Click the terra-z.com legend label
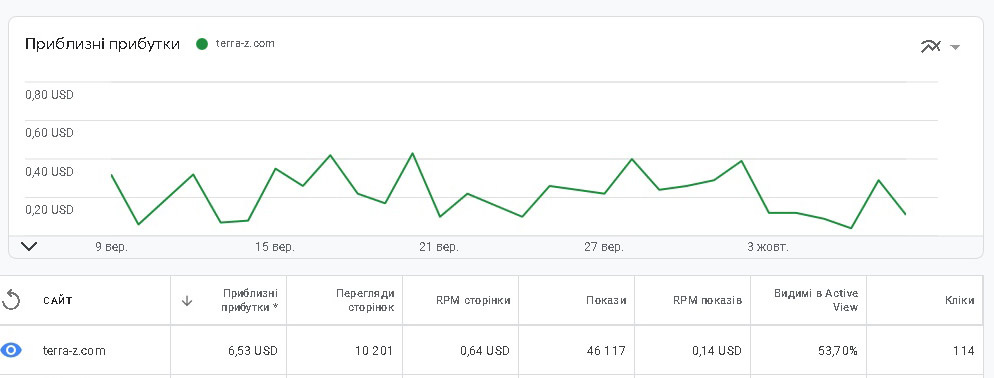Screen dimensions: 994x378 pos(245,44)
